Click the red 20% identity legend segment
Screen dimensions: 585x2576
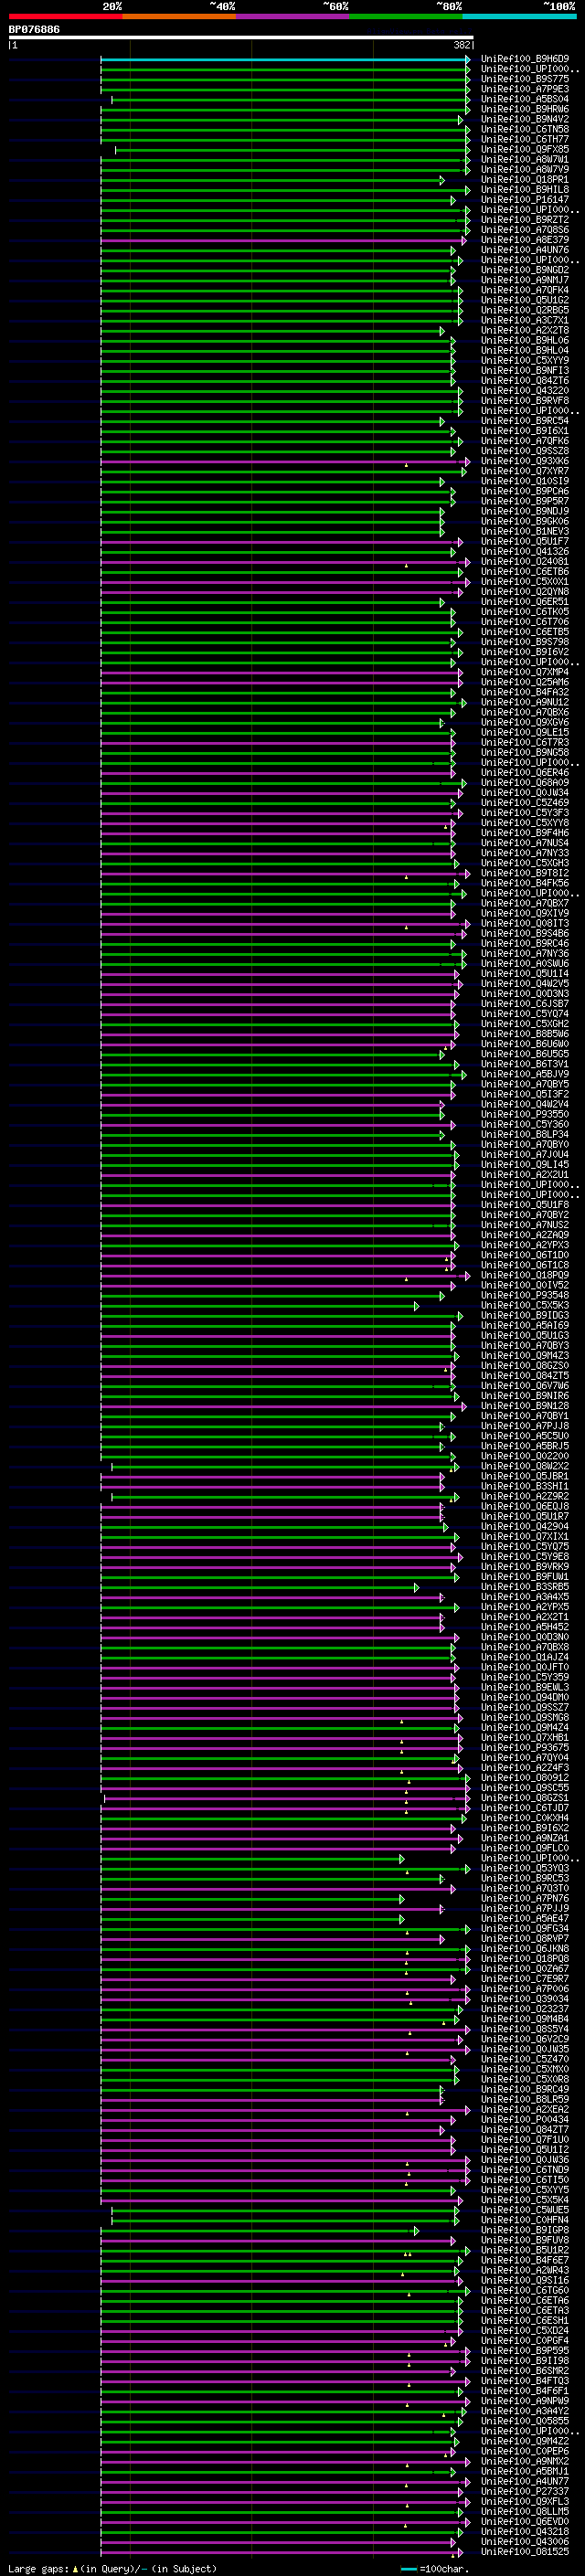[65, 16]
